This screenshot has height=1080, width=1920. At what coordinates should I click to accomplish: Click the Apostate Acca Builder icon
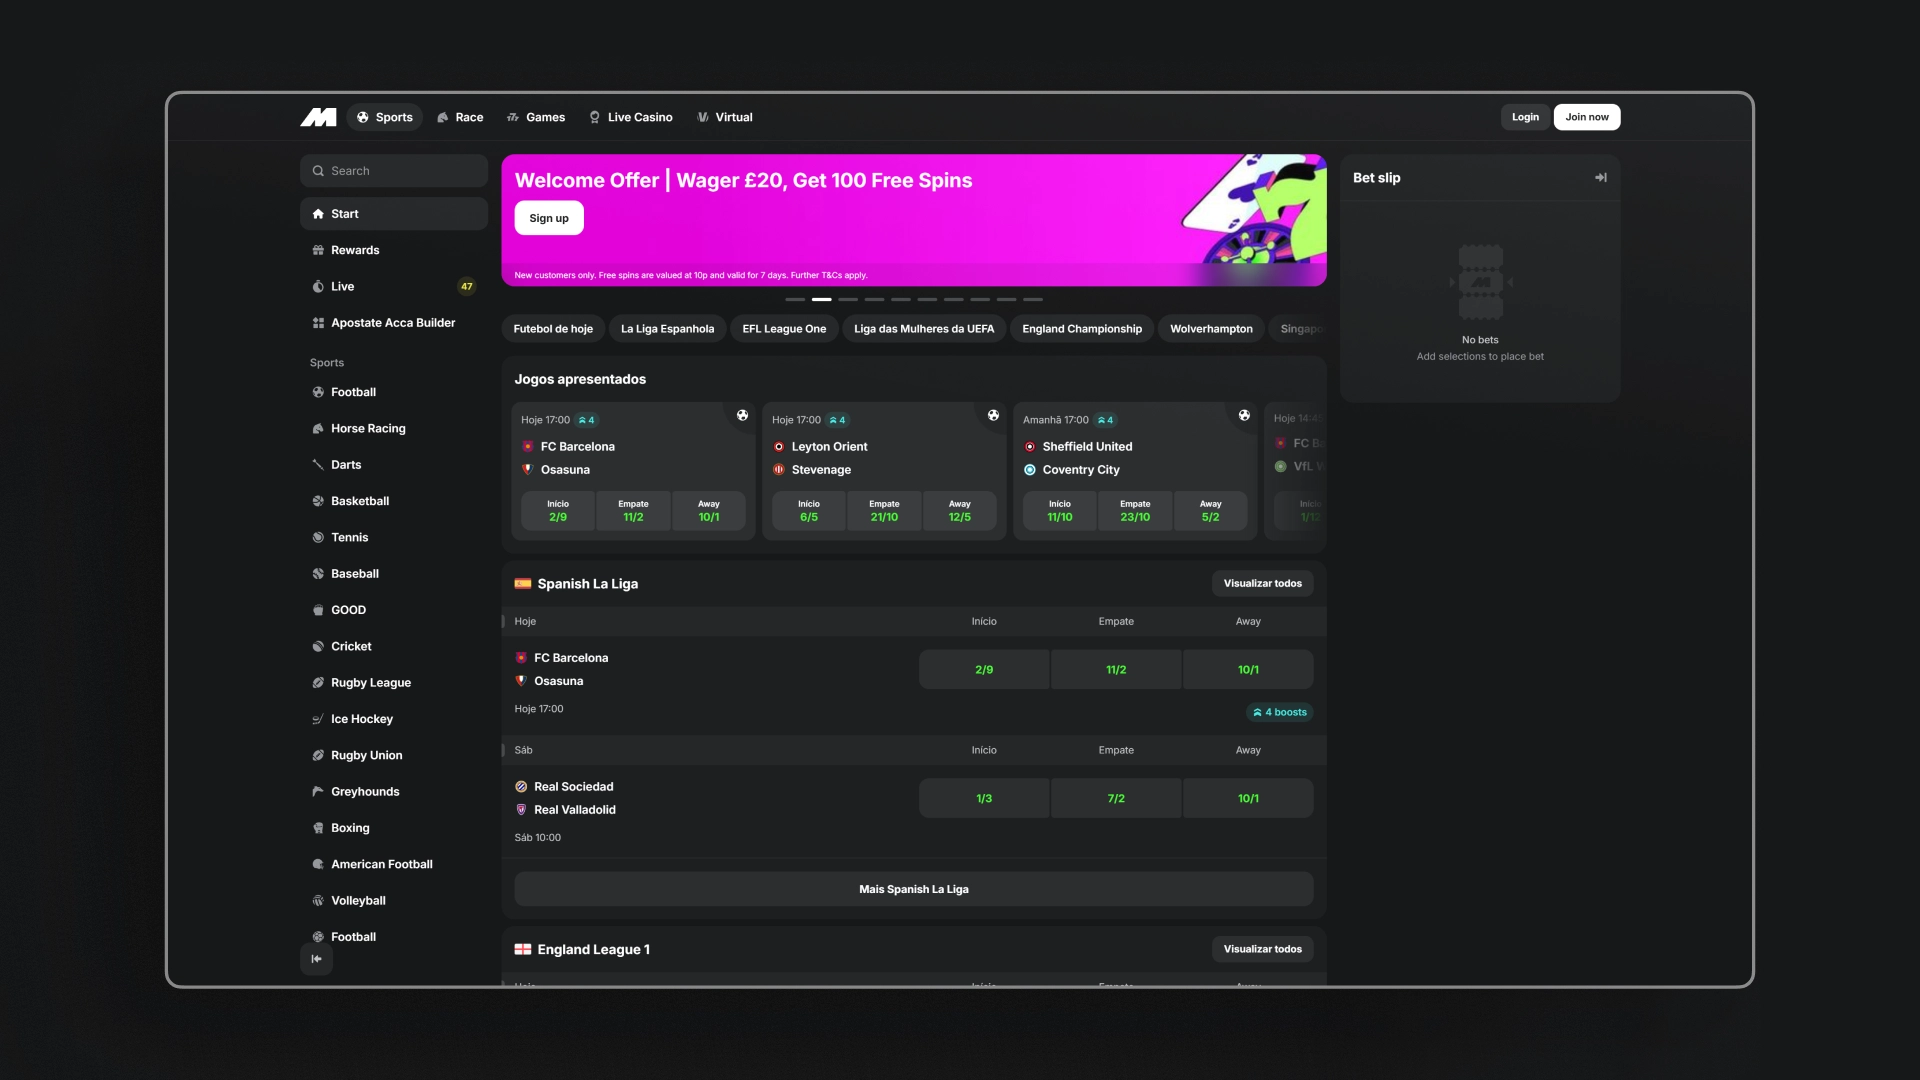point(318,323)
